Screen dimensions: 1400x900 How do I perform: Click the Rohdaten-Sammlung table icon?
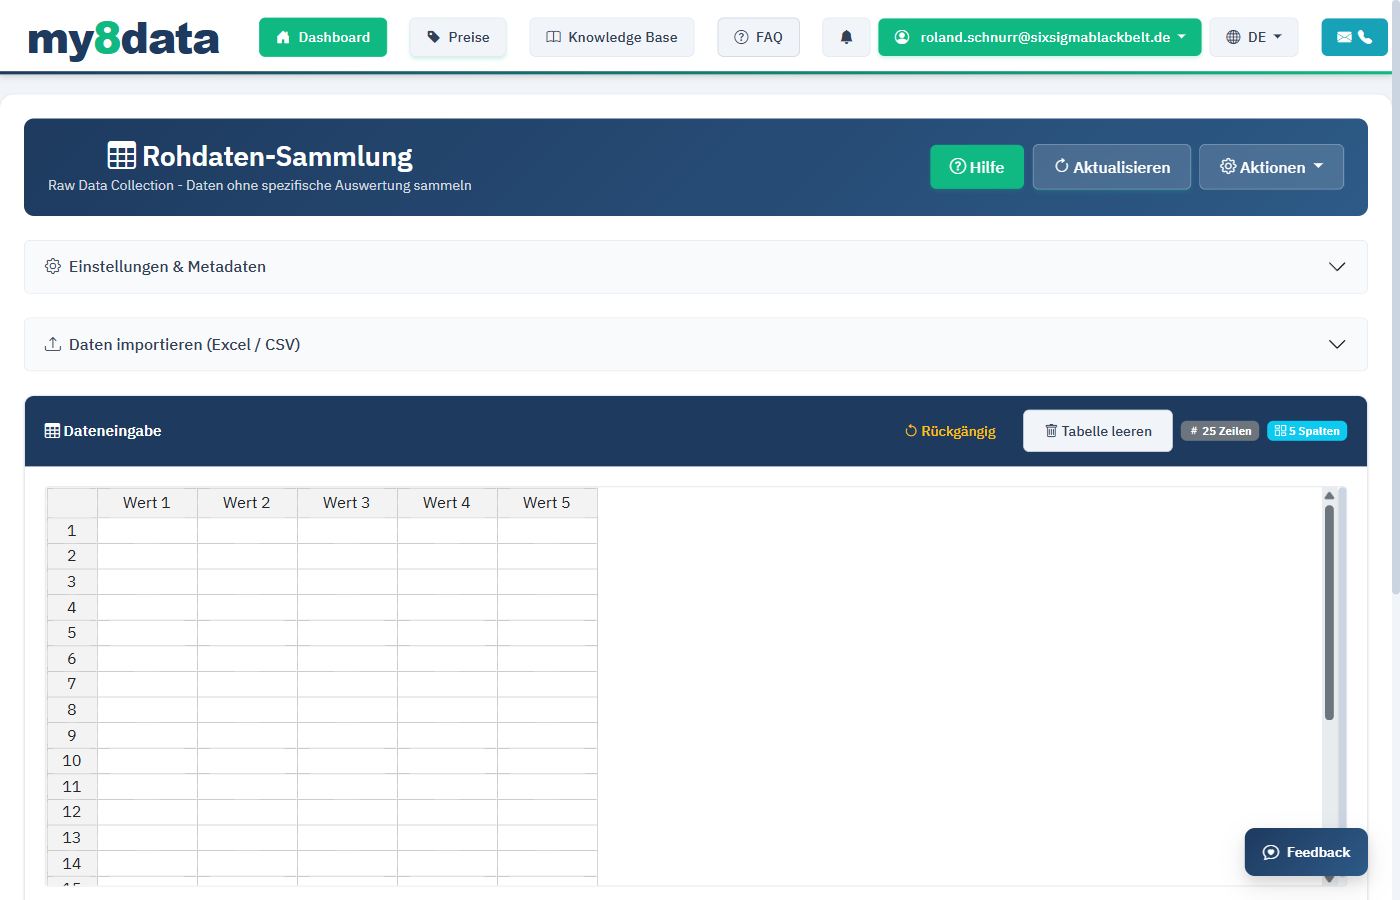pyautogui.click(x=122, y=156)
